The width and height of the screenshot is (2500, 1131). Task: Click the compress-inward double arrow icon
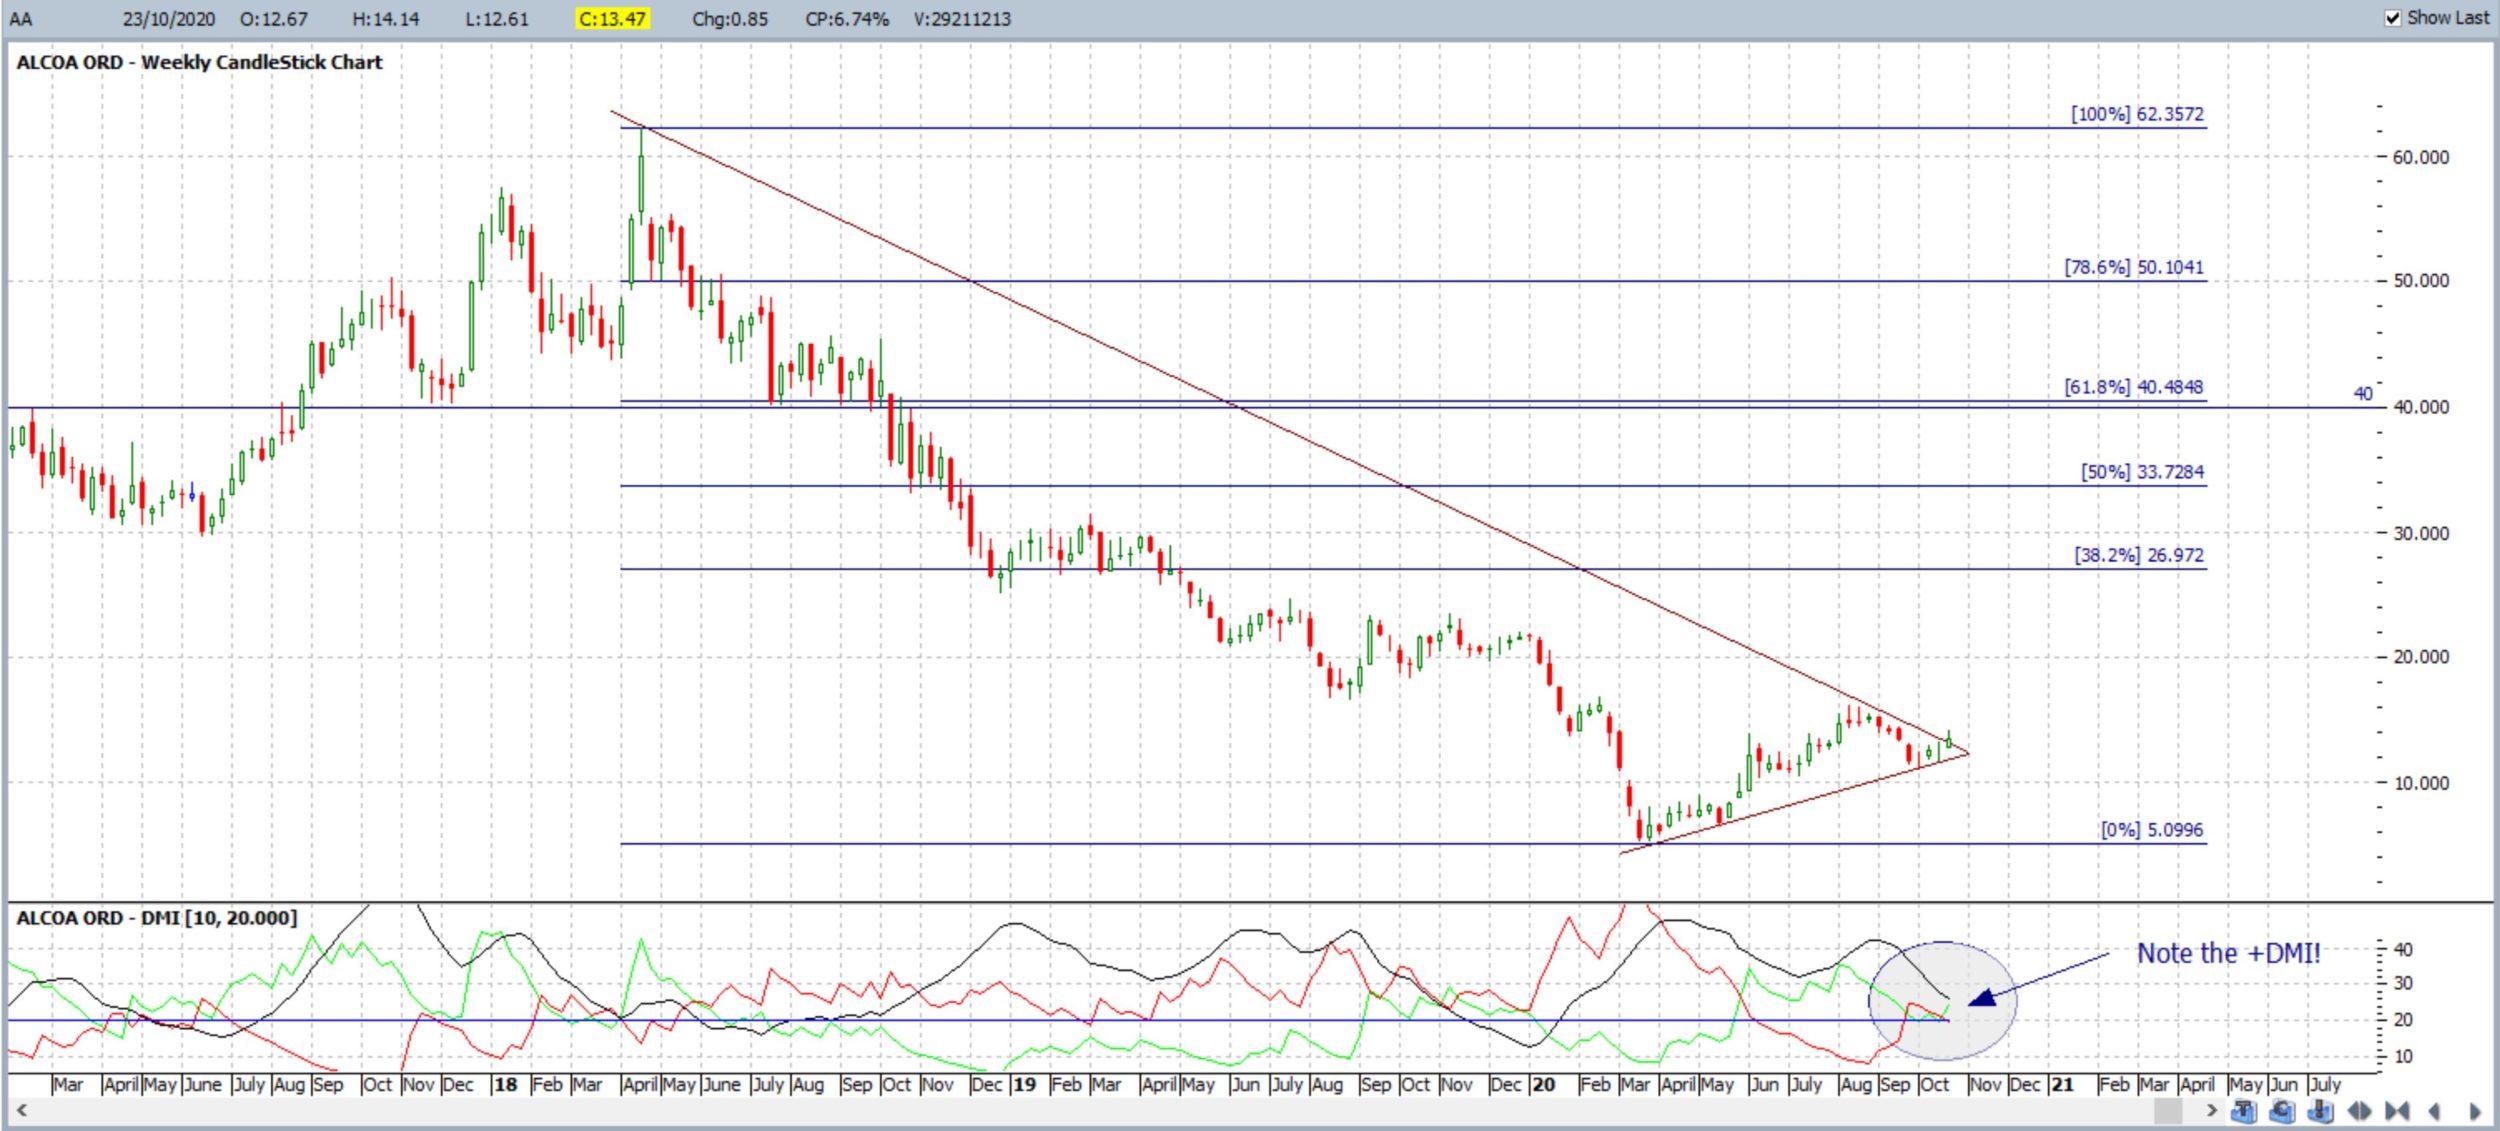click(2397, 1111)
